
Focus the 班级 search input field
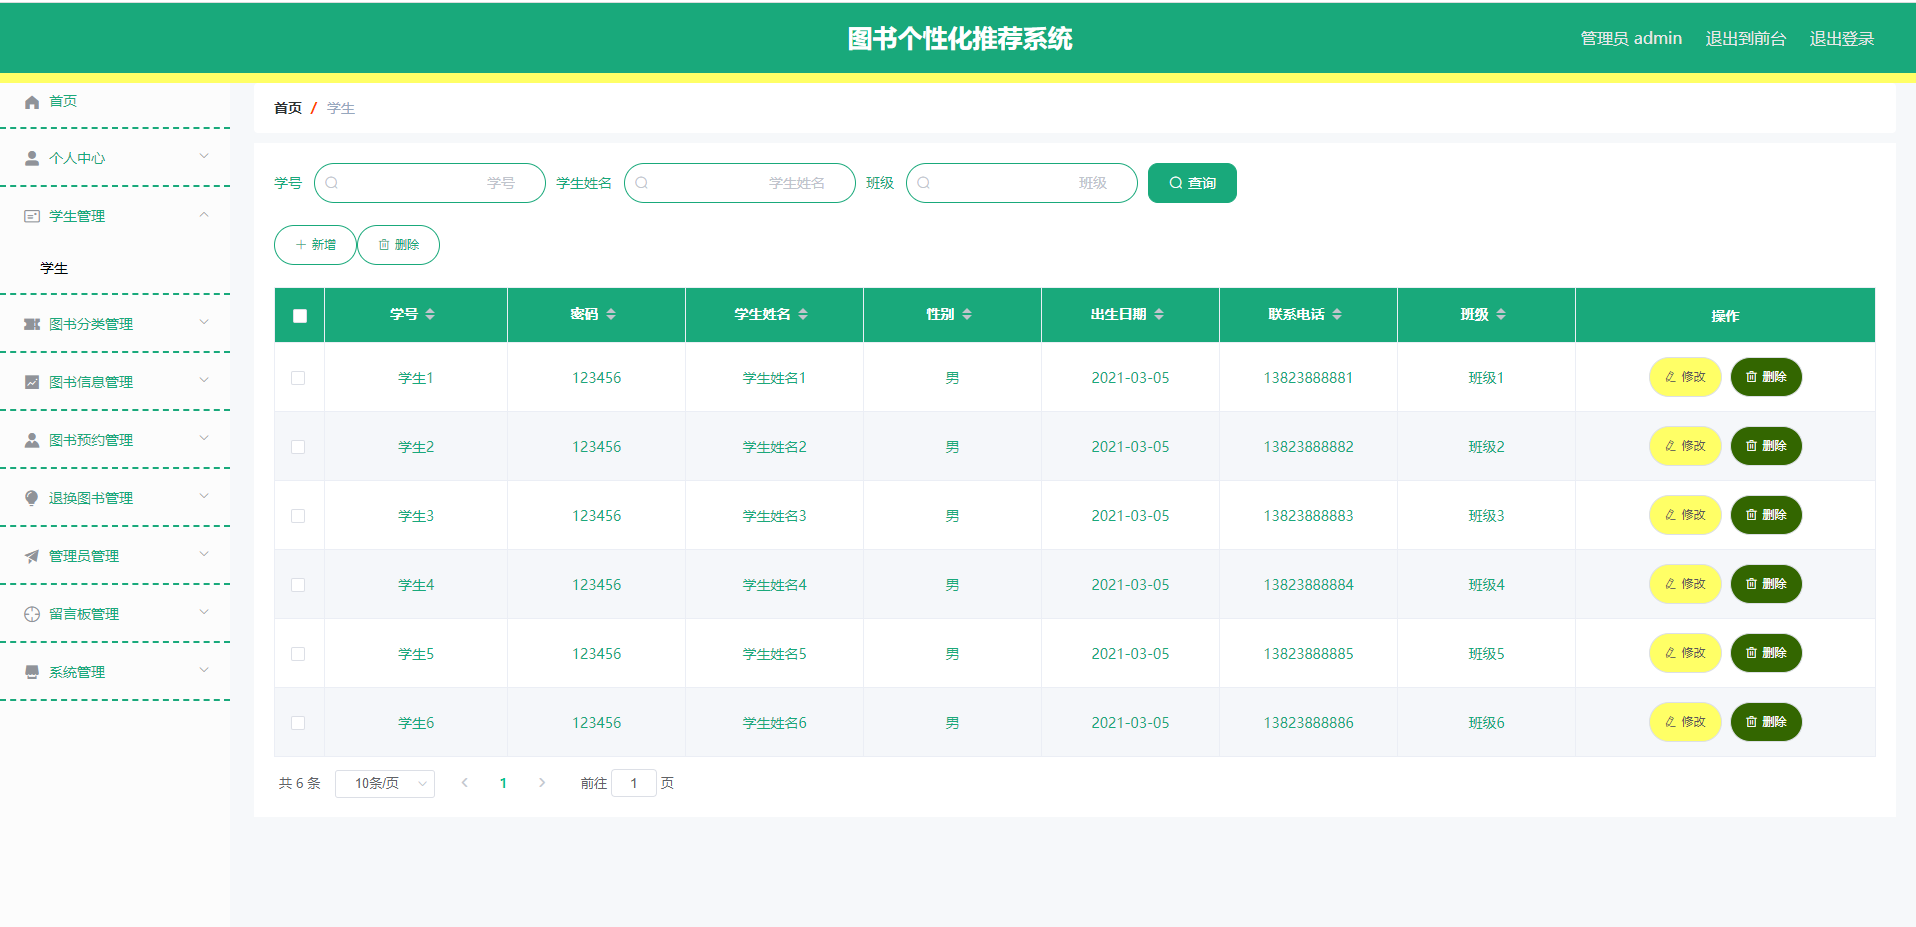(x=1022, y=183)
